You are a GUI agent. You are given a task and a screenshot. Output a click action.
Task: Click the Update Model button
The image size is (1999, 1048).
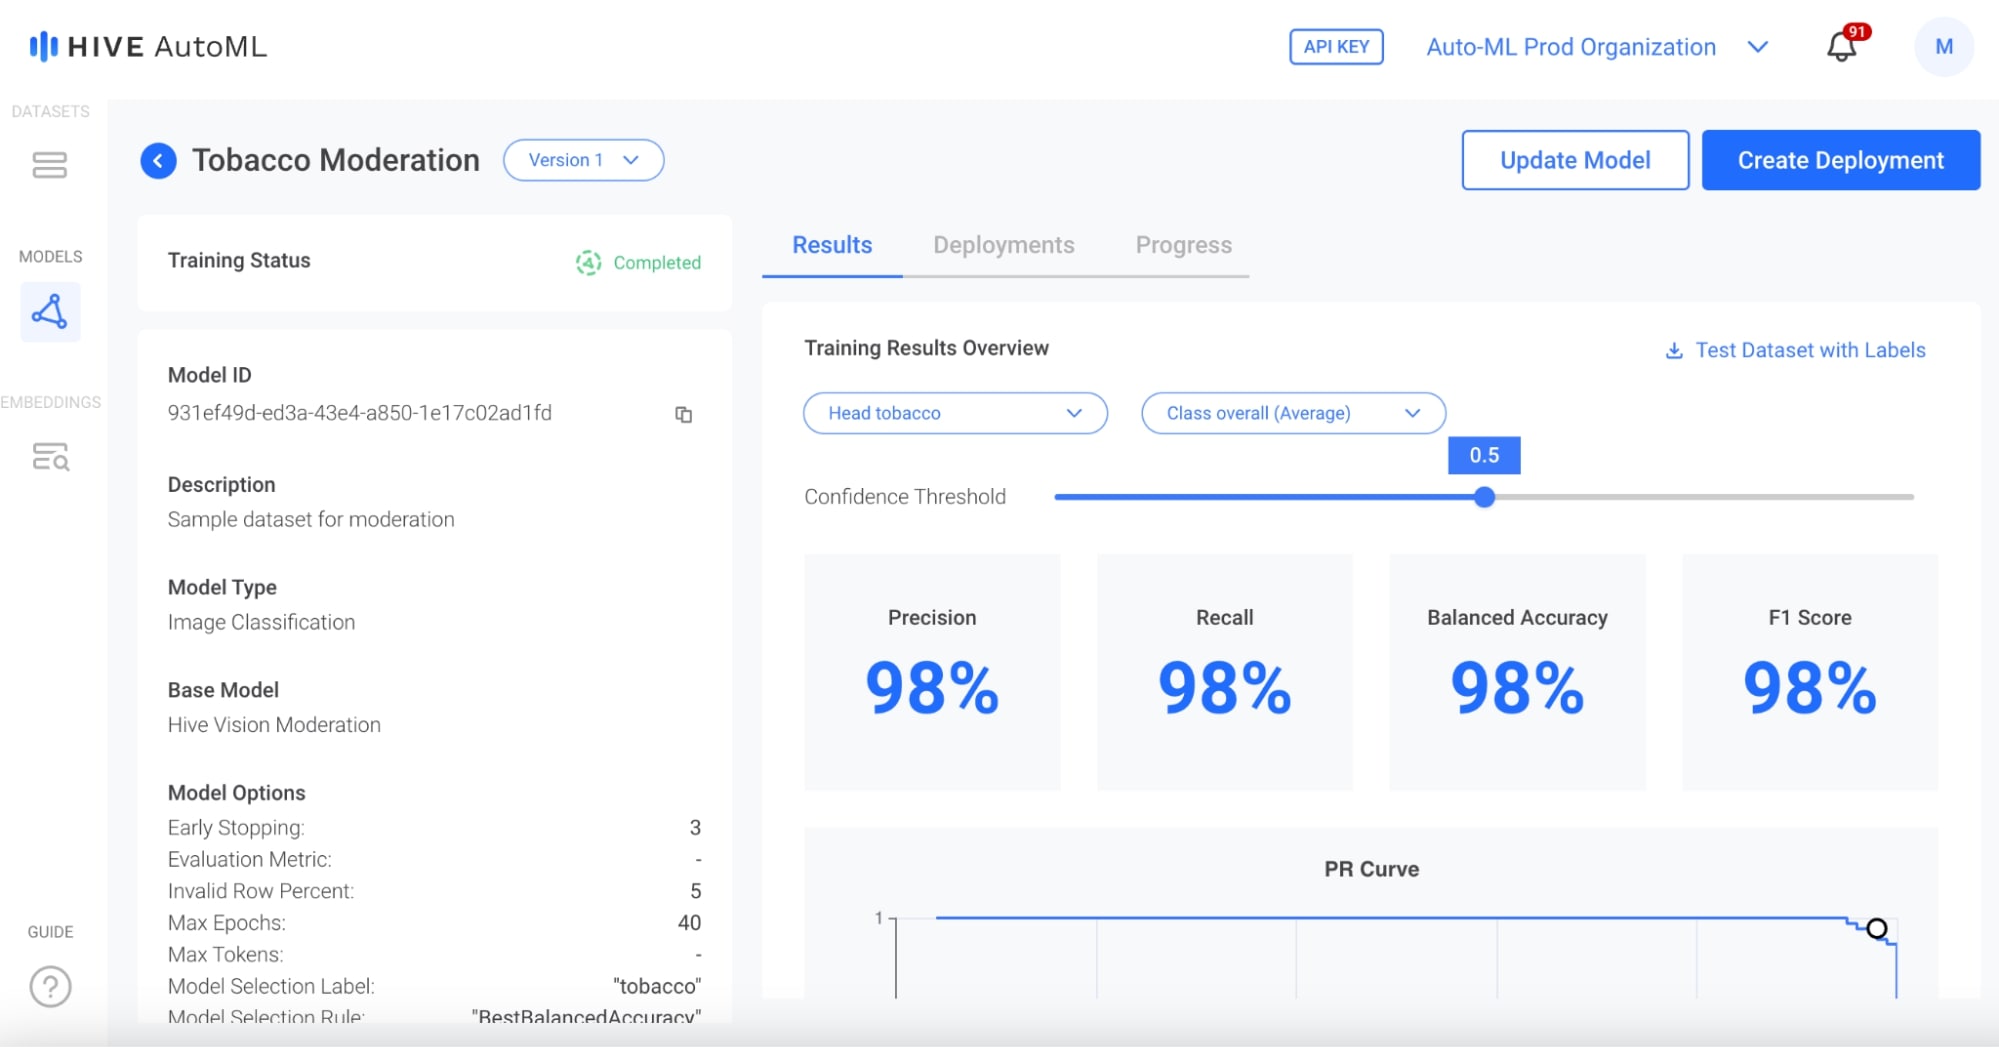1575,160
